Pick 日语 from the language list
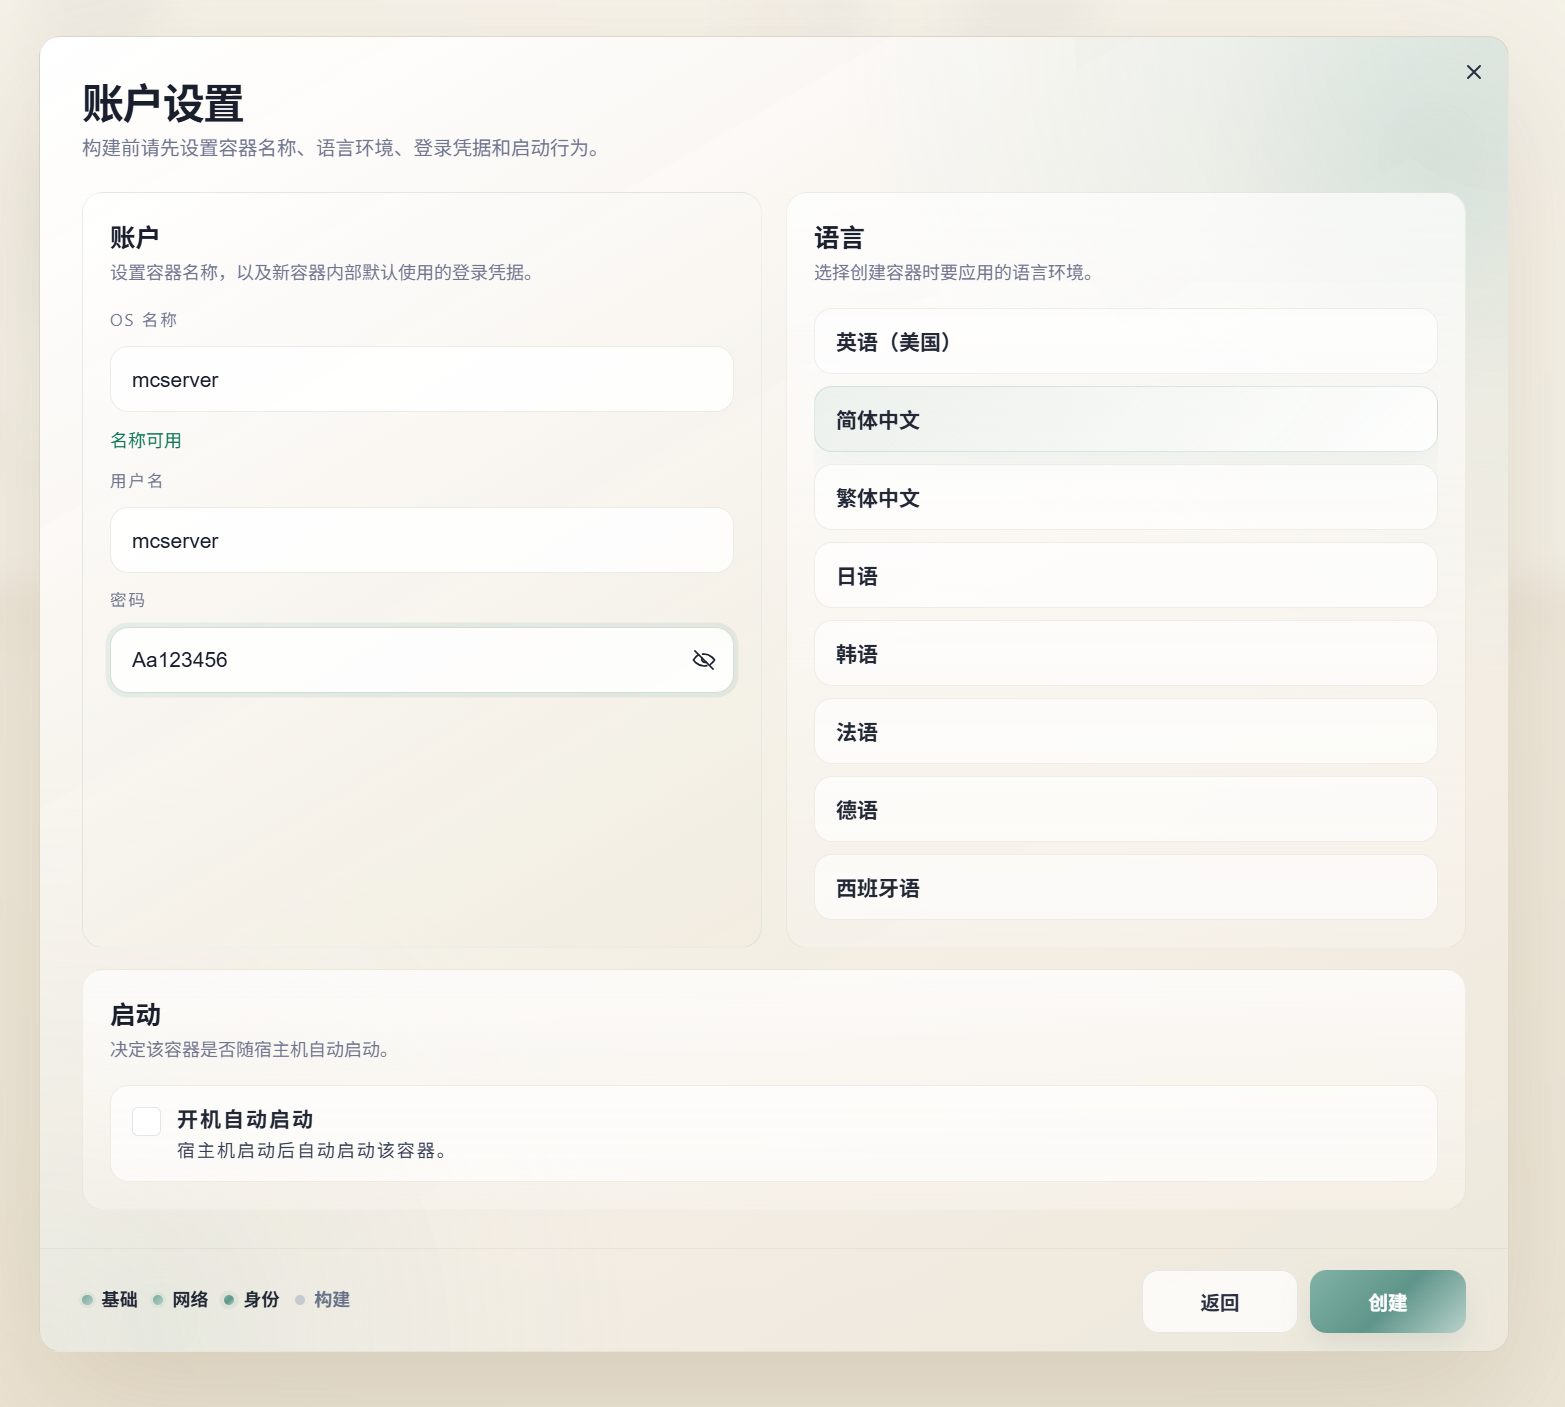The width and height of the screenshot is (1565, 1407). (x=1125, y=576)
